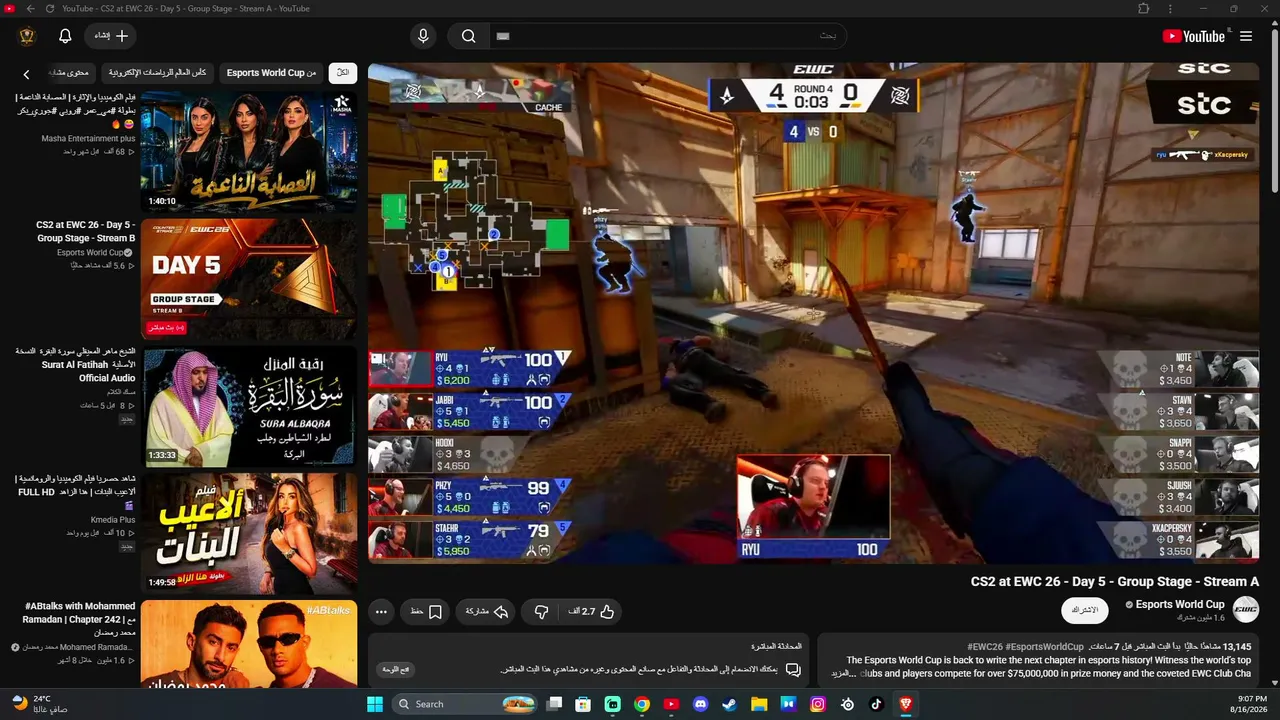
Task: Open the YouTube guide hamburger menu
Action: [x=1246, y=36]
